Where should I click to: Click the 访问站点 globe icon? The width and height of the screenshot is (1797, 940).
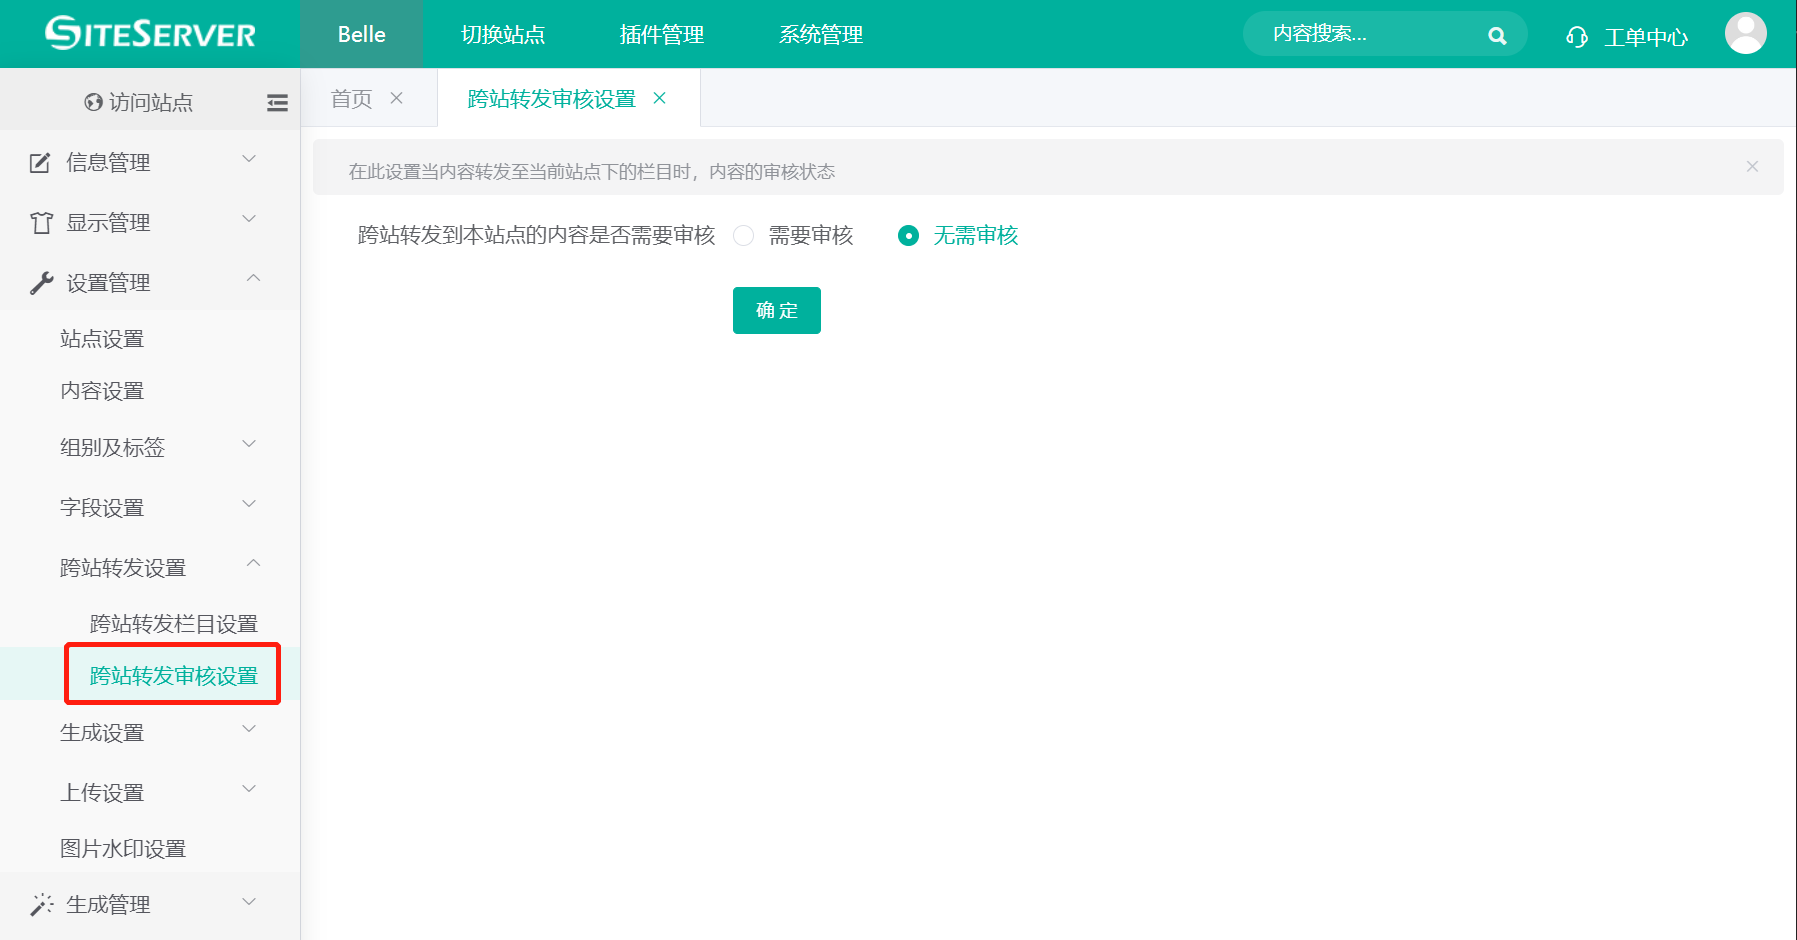(x=91, y=101)
